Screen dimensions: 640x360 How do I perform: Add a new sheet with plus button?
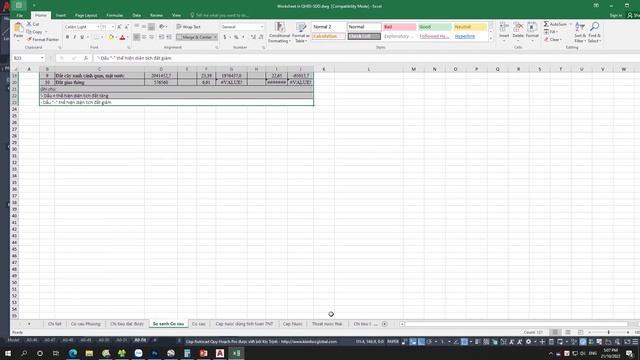click(384, 324)
